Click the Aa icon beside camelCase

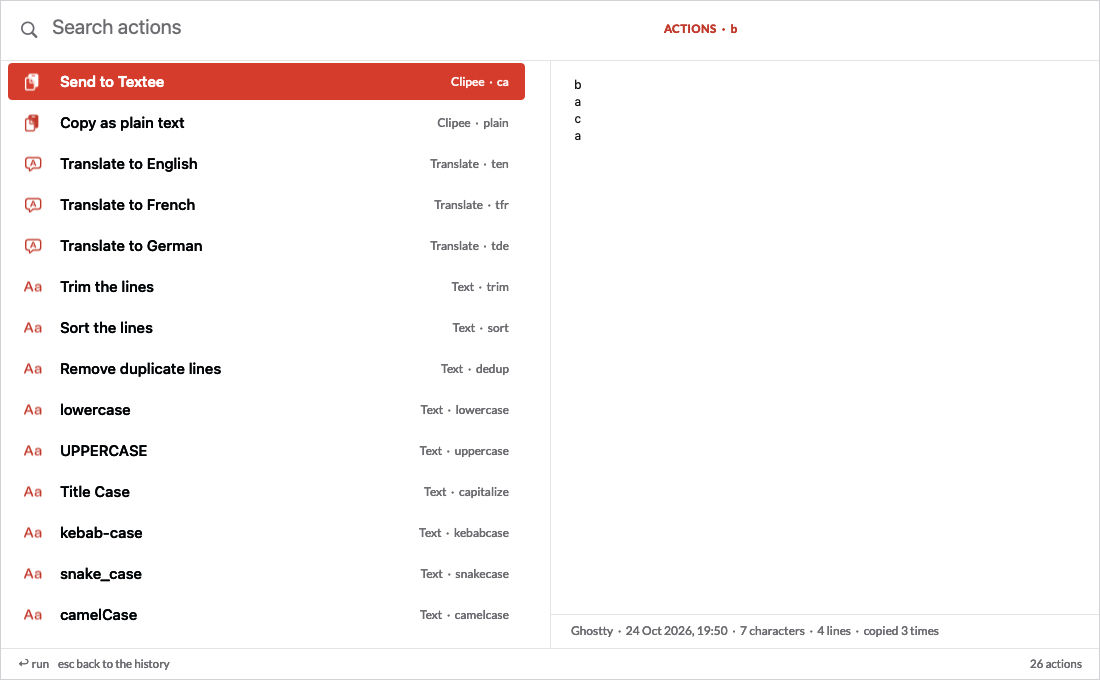click(33, 615)
